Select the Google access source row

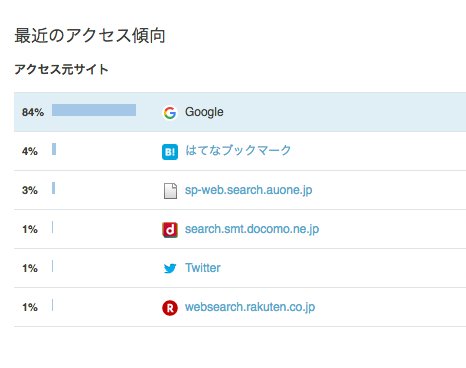point(240,112)
